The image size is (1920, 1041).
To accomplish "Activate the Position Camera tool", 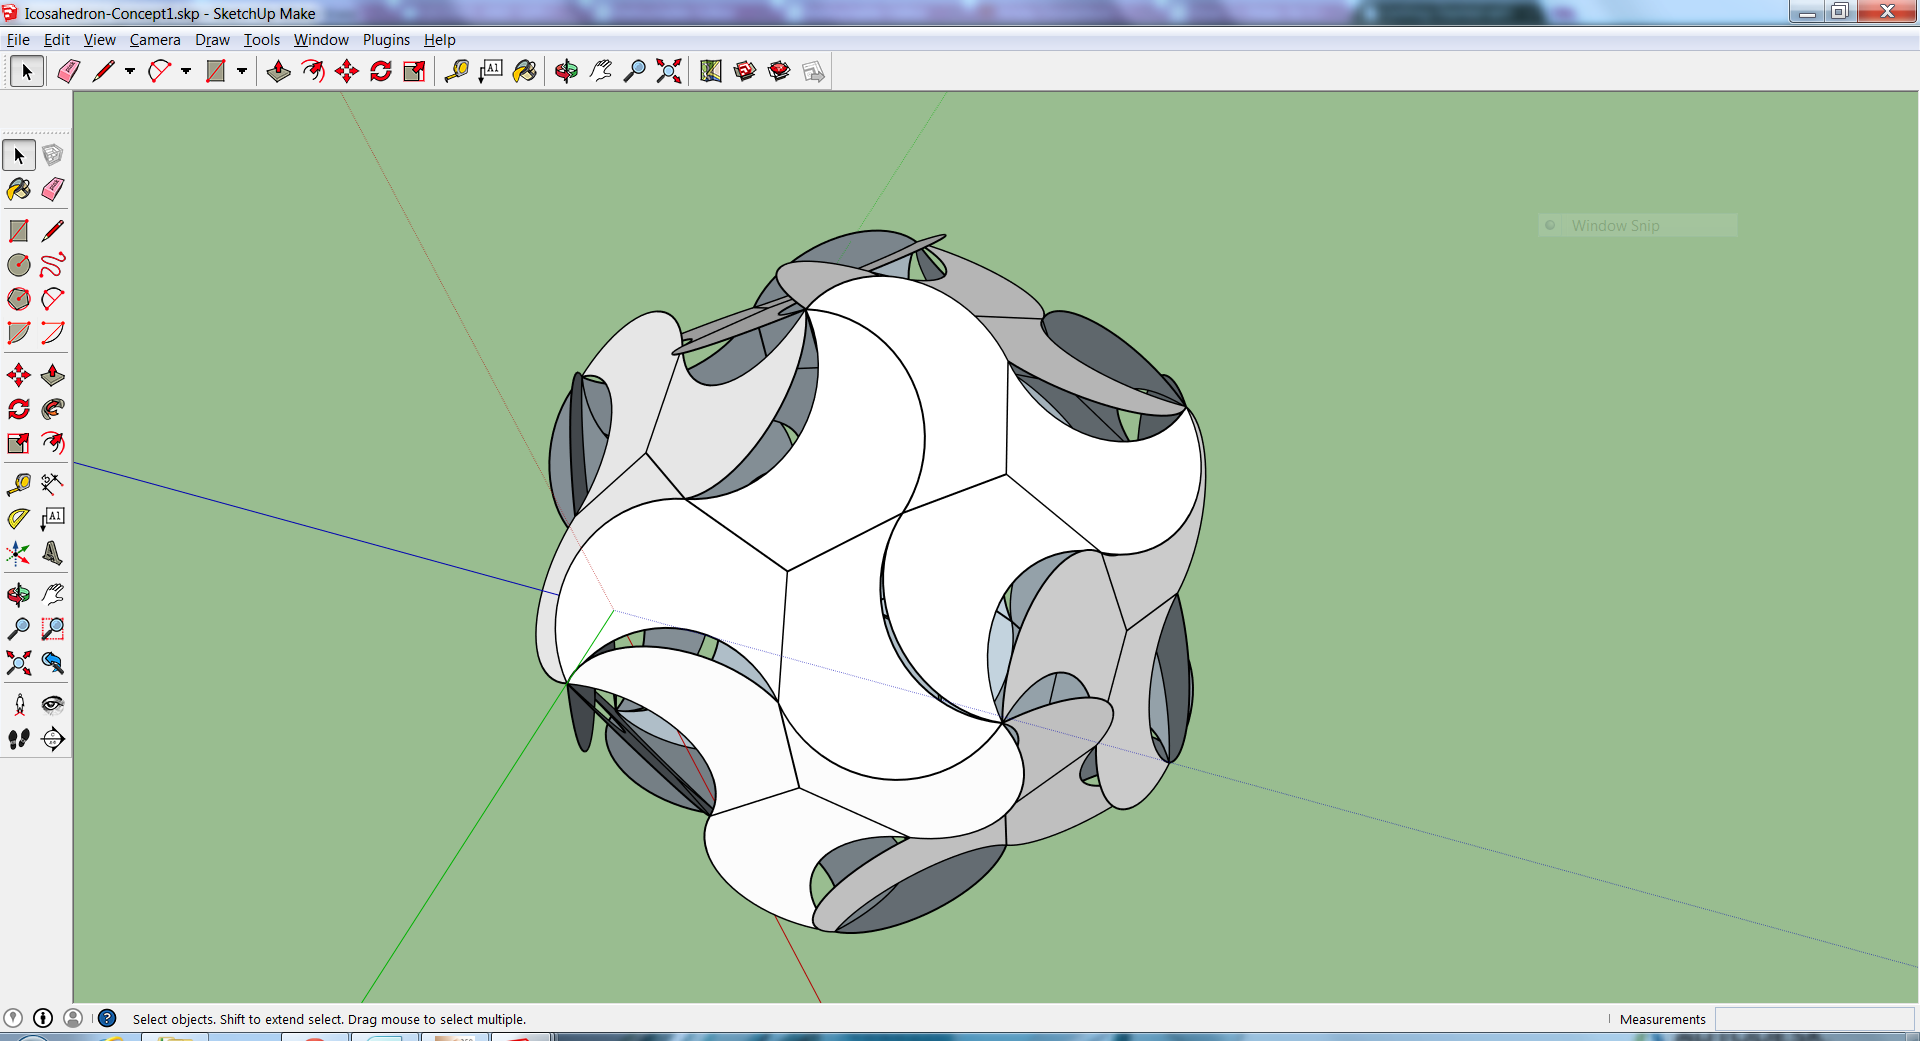I will [19, 705].
